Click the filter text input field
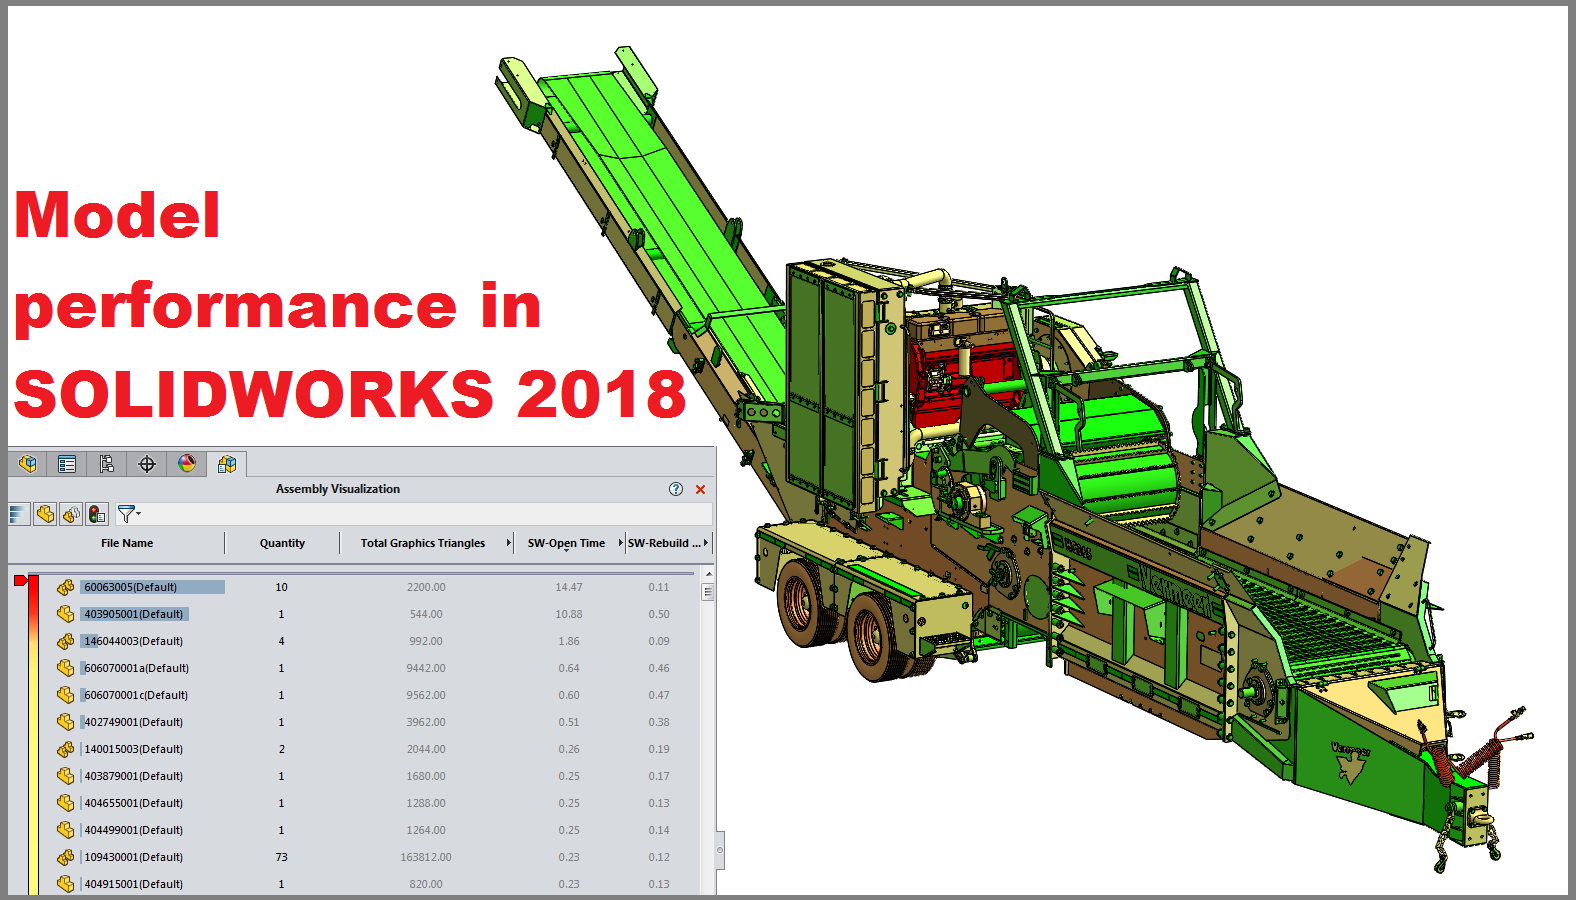This screenshot has width=1576, height=900. [428, 514]
